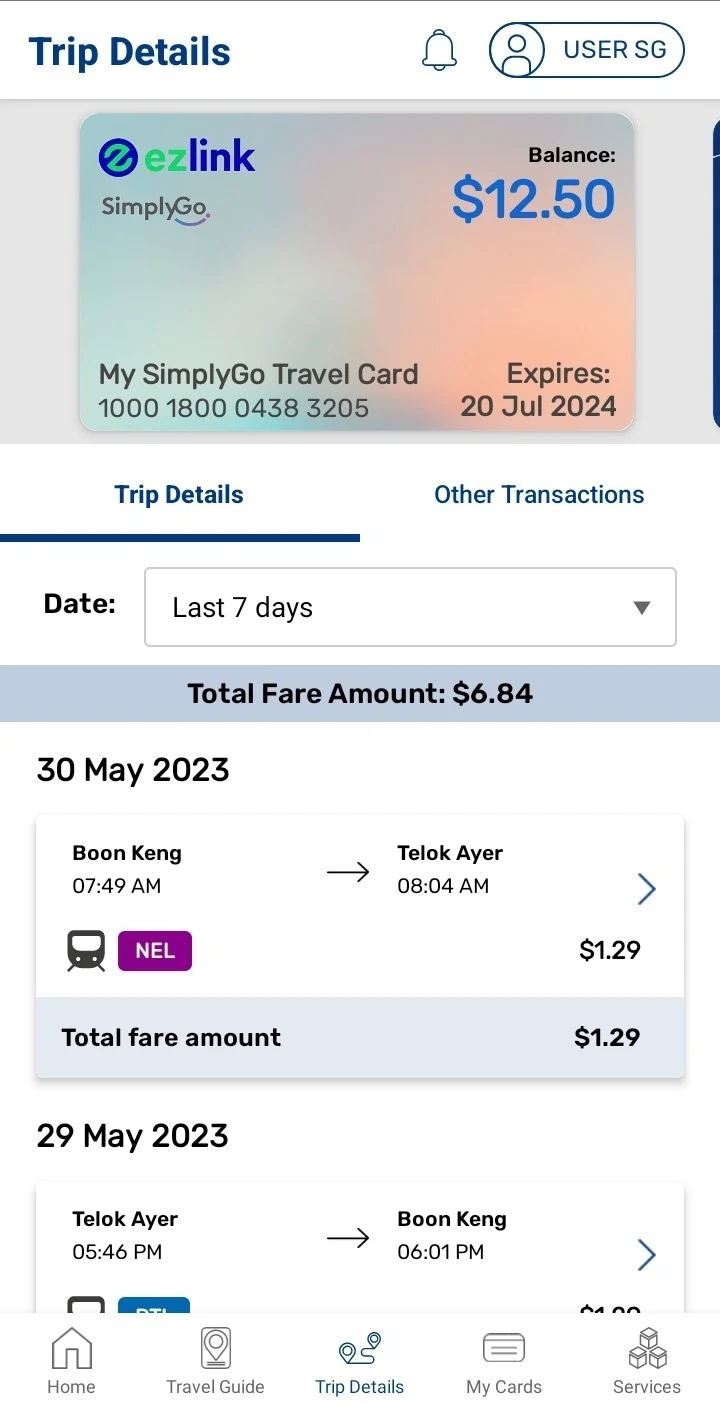Viewport: 720px width, 1411px height.
Task: Tap Trip Details in bottom navigation
Action: (360, 1362)
